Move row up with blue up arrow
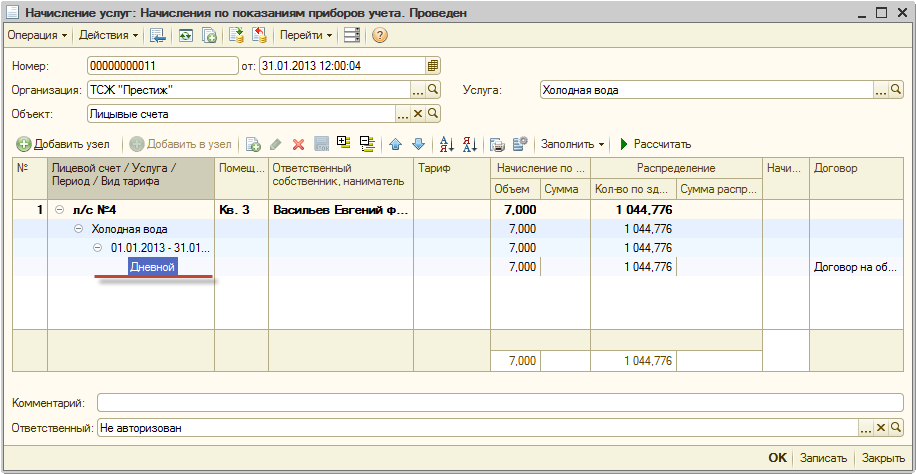916x474 pixels. click(396, 144)
